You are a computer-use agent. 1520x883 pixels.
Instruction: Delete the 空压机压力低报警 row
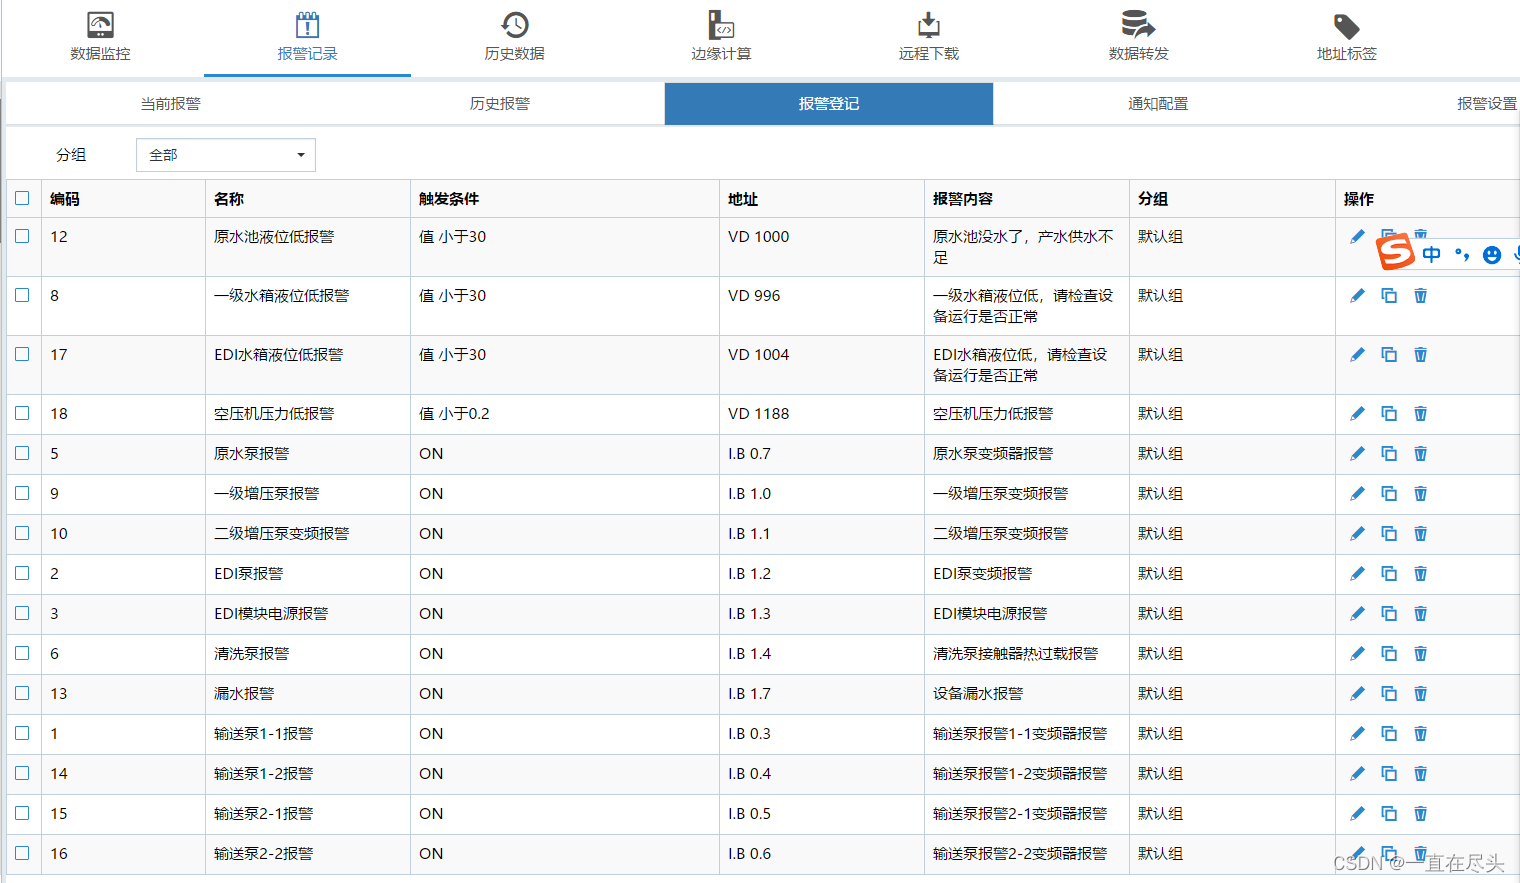tap(1420, 414)
